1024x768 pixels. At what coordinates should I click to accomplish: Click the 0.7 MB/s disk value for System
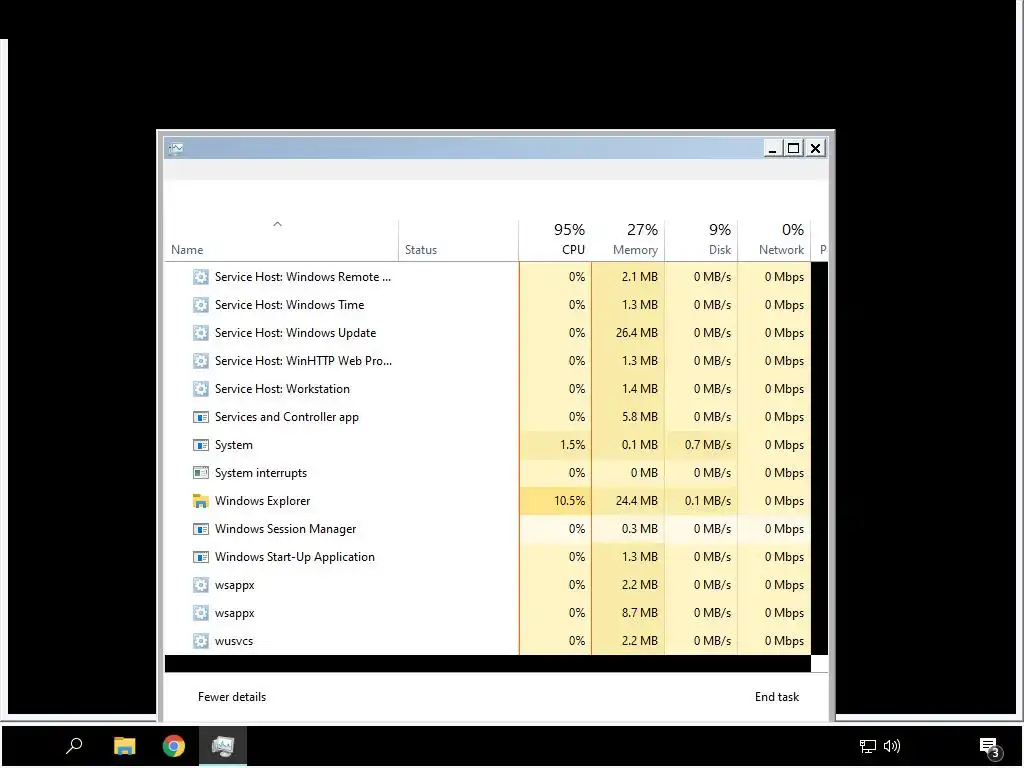[x=708, y=445]
